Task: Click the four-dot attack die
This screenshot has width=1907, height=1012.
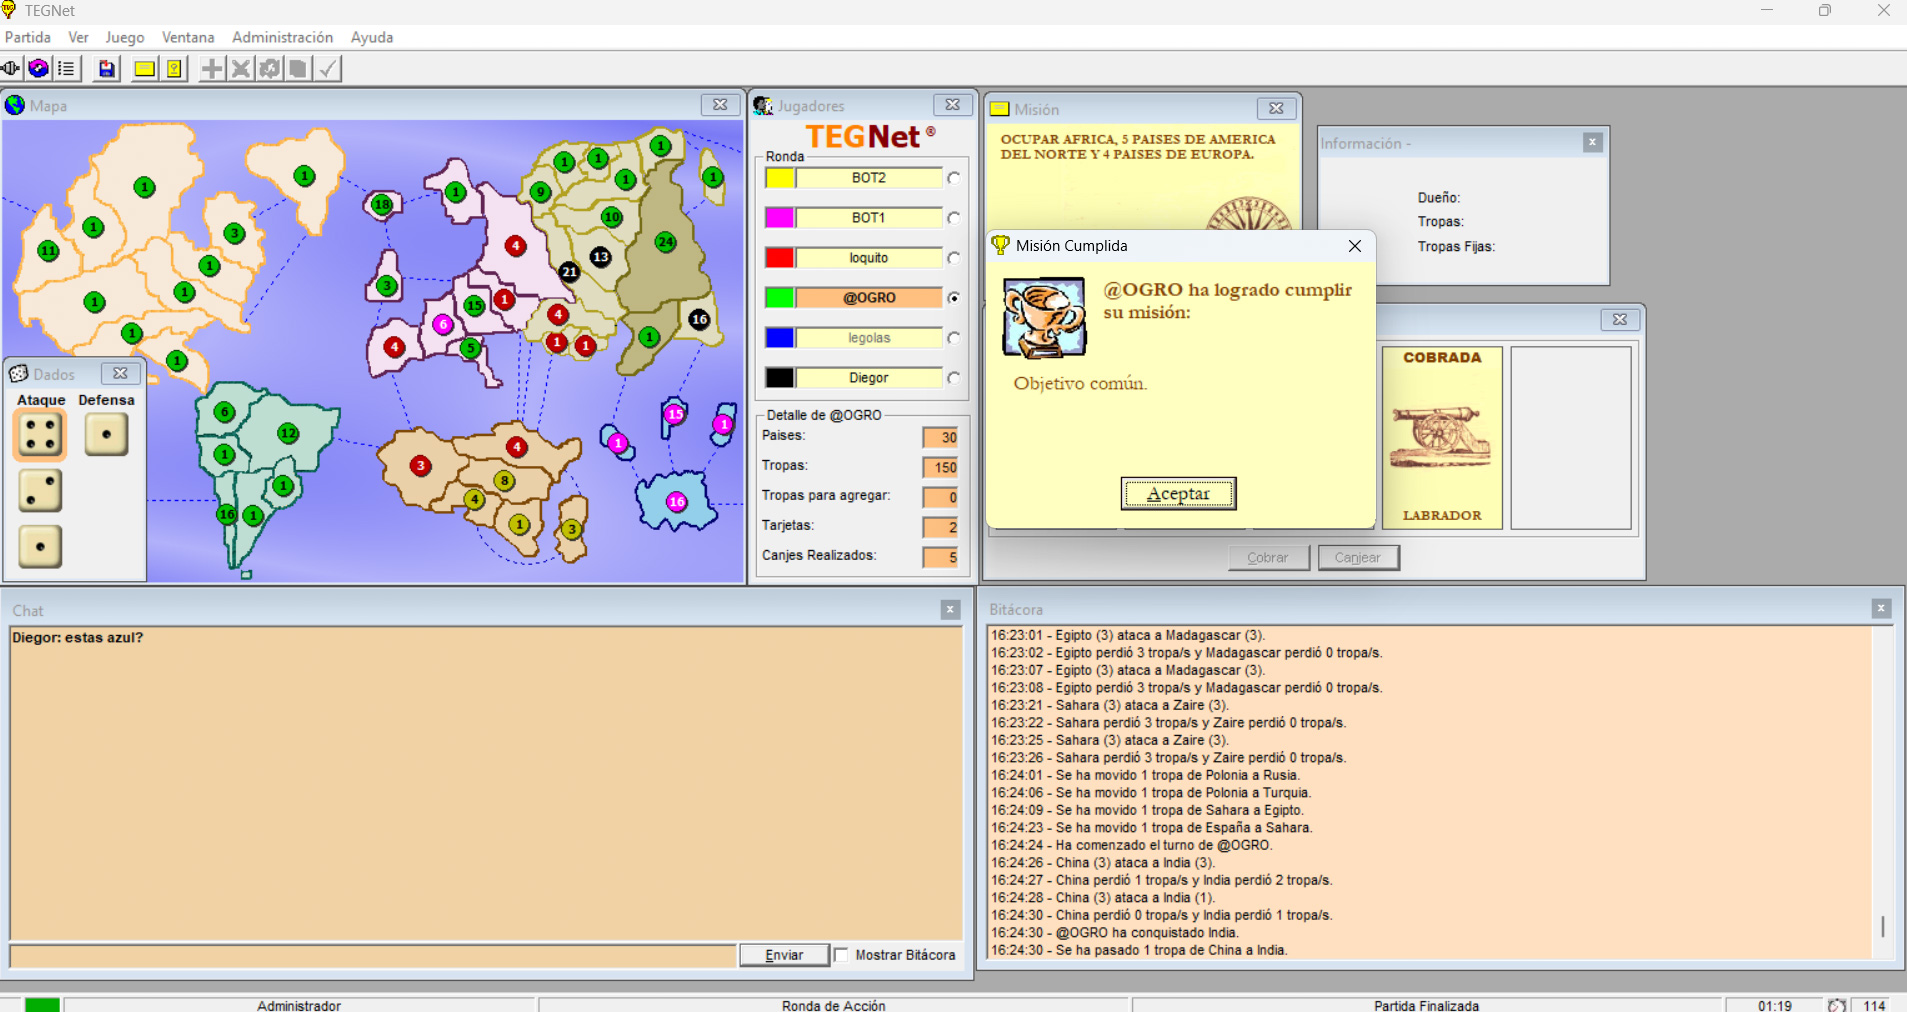Action: tap(40, 435)
